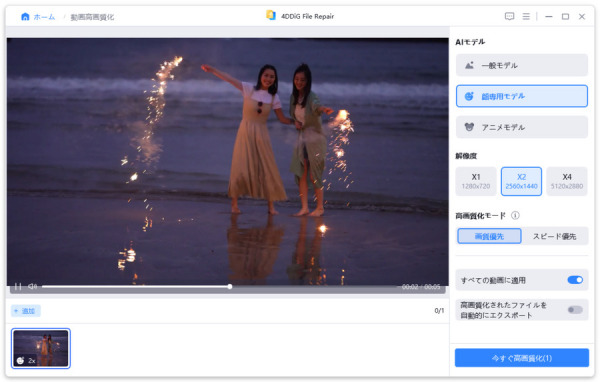Switch to 画質優先 mode
This screenshot has height=382, width=600.
489,236
